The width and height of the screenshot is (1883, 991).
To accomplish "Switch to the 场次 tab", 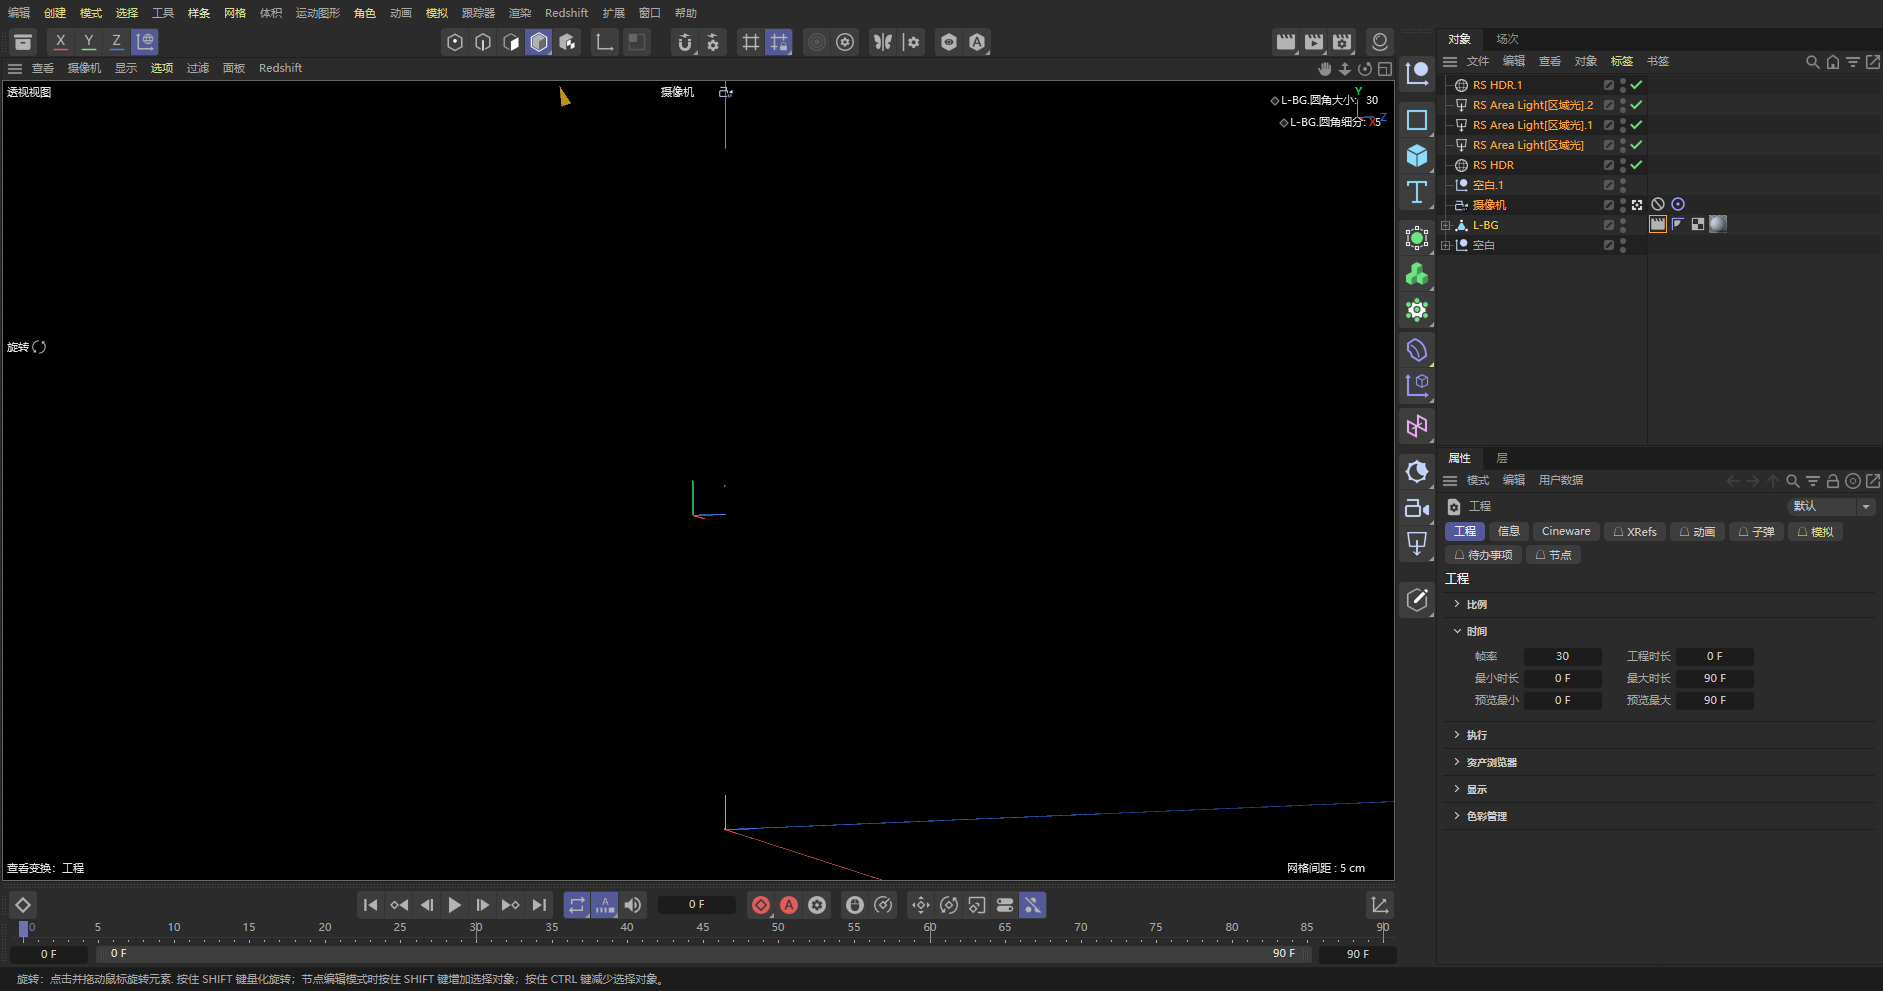I will point(1507,39).
